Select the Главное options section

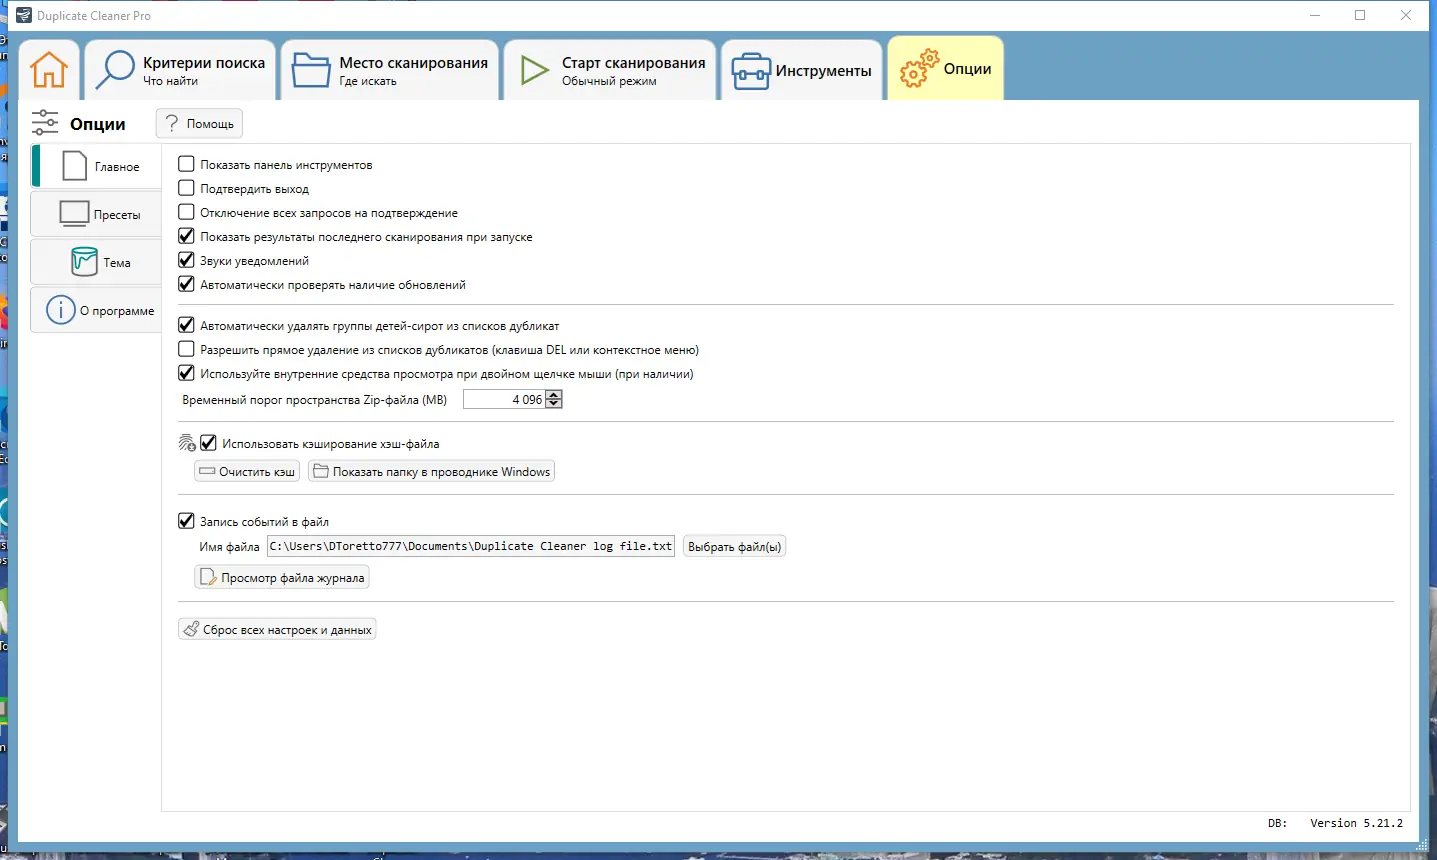(x=97, y=166)
